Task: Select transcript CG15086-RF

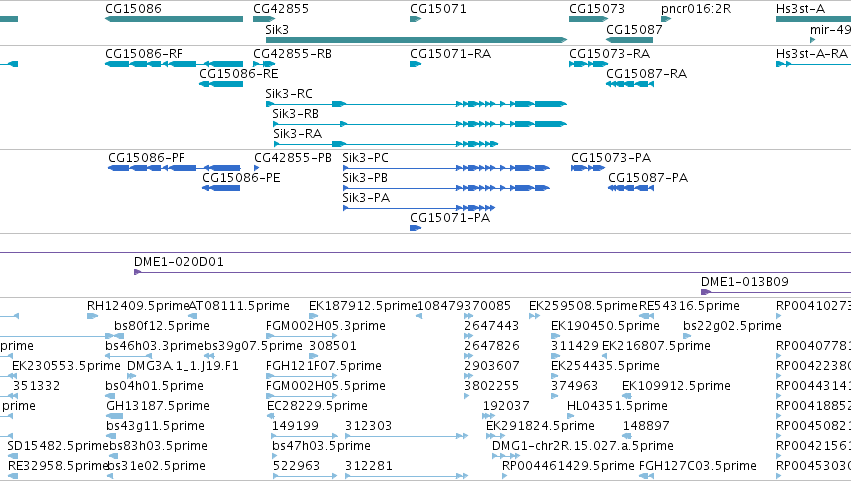Action: 174,64
